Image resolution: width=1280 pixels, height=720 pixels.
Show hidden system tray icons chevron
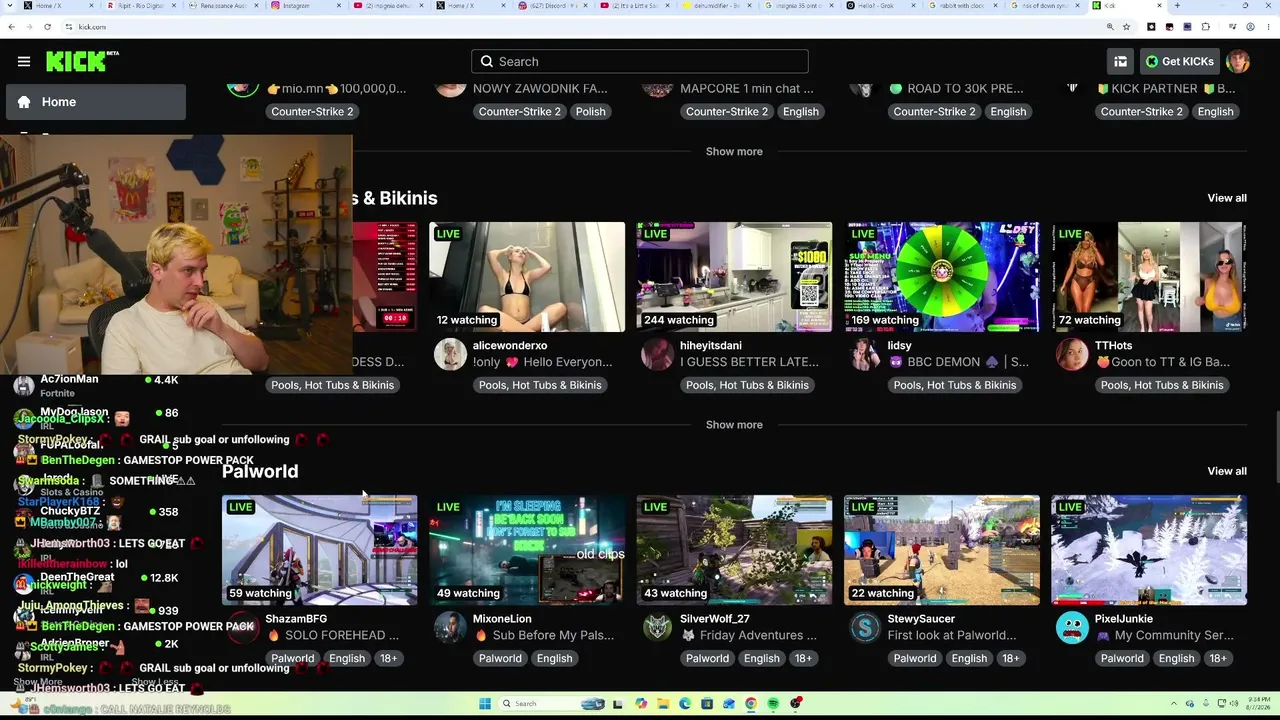1175,704
